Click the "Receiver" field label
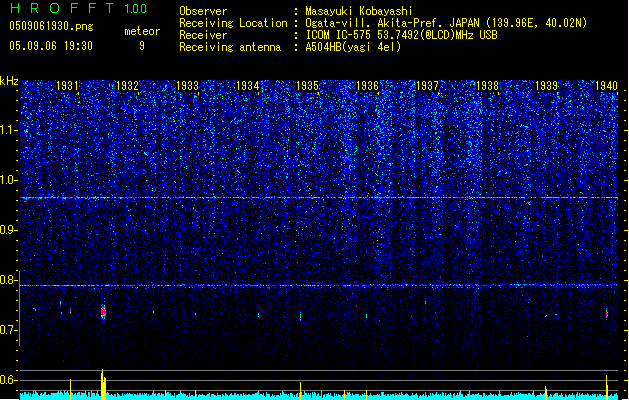The width and height of the screenshot is (629, 400). 203,35
